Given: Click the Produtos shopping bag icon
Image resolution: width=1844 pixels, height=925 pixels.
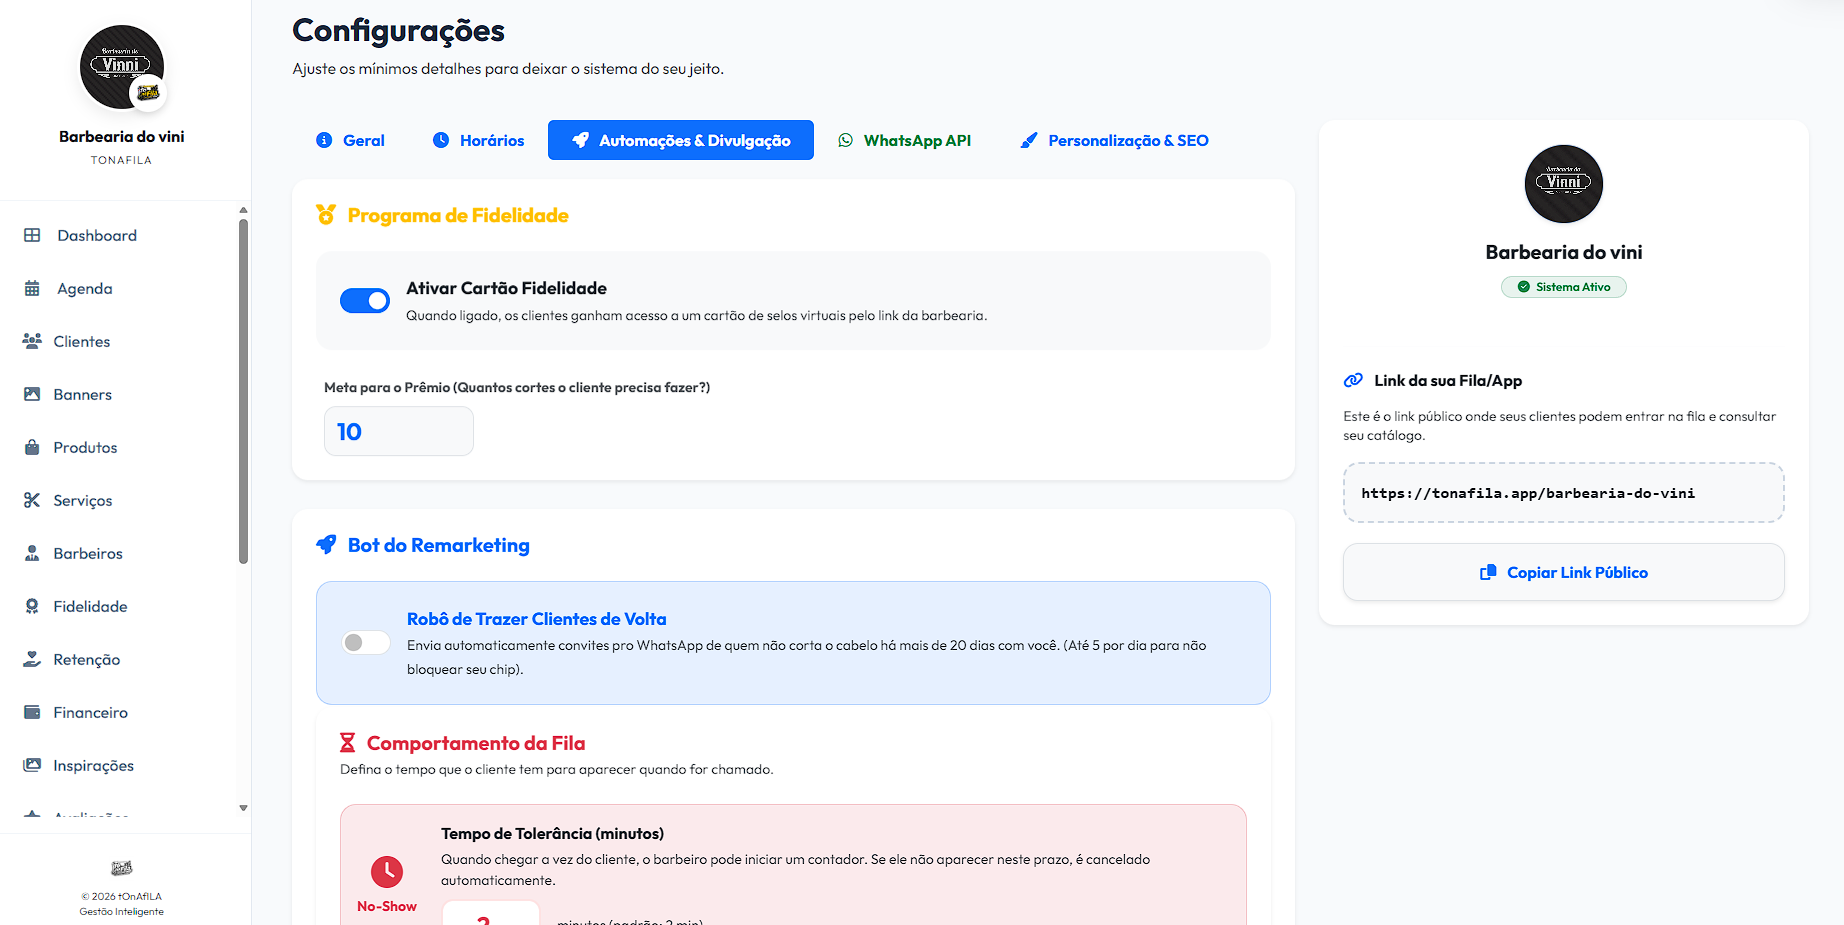Looking at the screenshot, I should 32,447.
